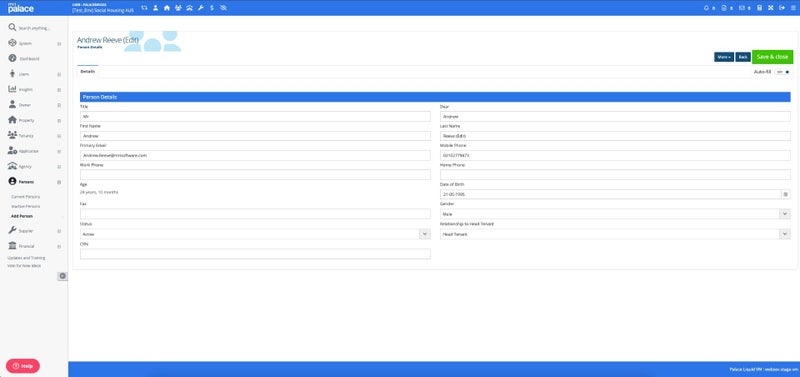Open the Status dropdown
800x377 pixels.
[x=255, y=234]
